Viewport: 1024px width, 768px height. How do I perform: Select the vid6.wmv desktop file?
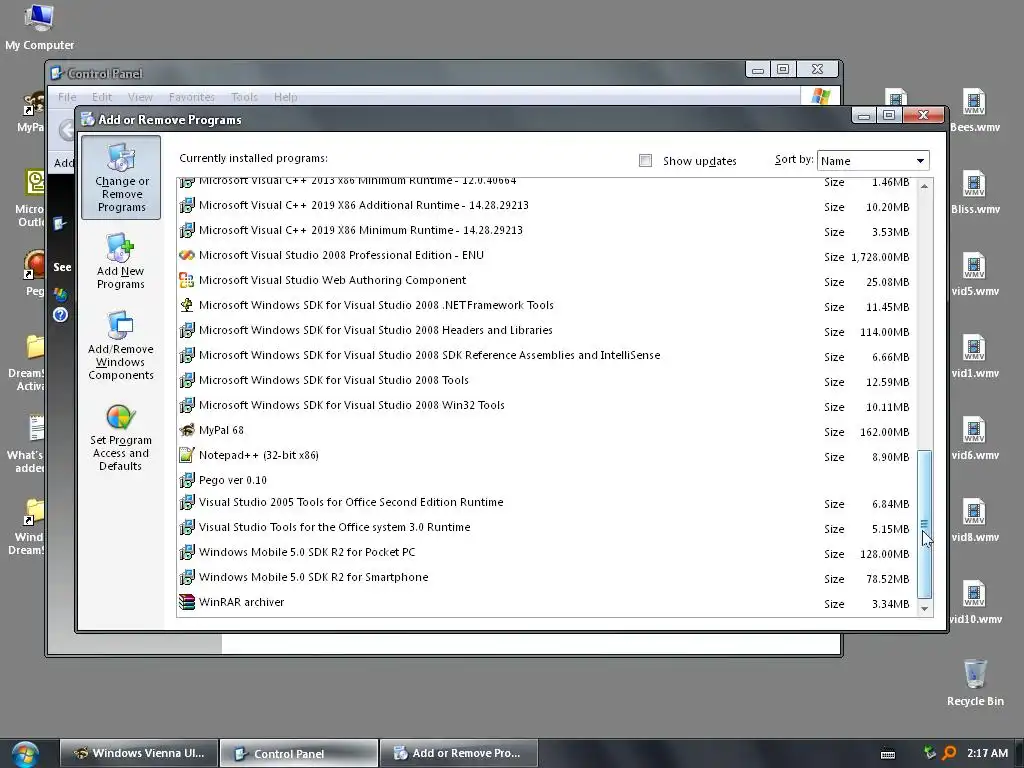point(974,438)
